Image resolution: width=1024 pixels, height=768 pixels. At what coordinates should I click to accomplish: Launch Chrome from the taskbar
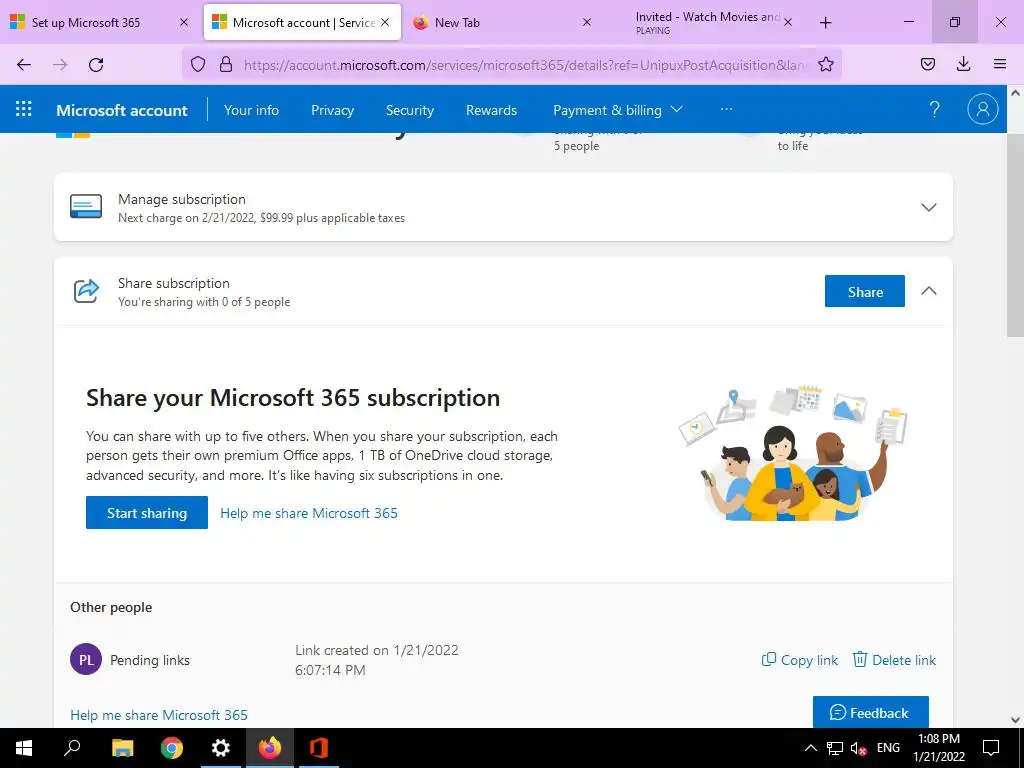172,748
